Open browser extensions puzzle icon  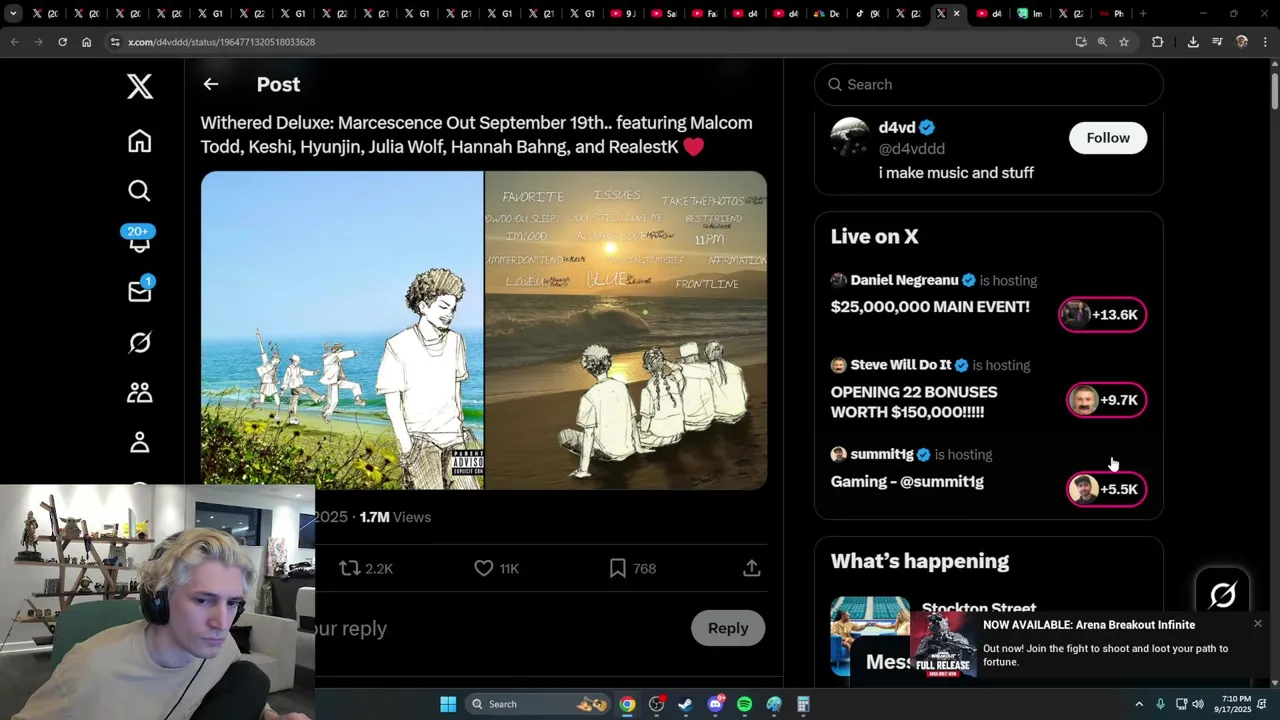click(x=1157, y=42)
